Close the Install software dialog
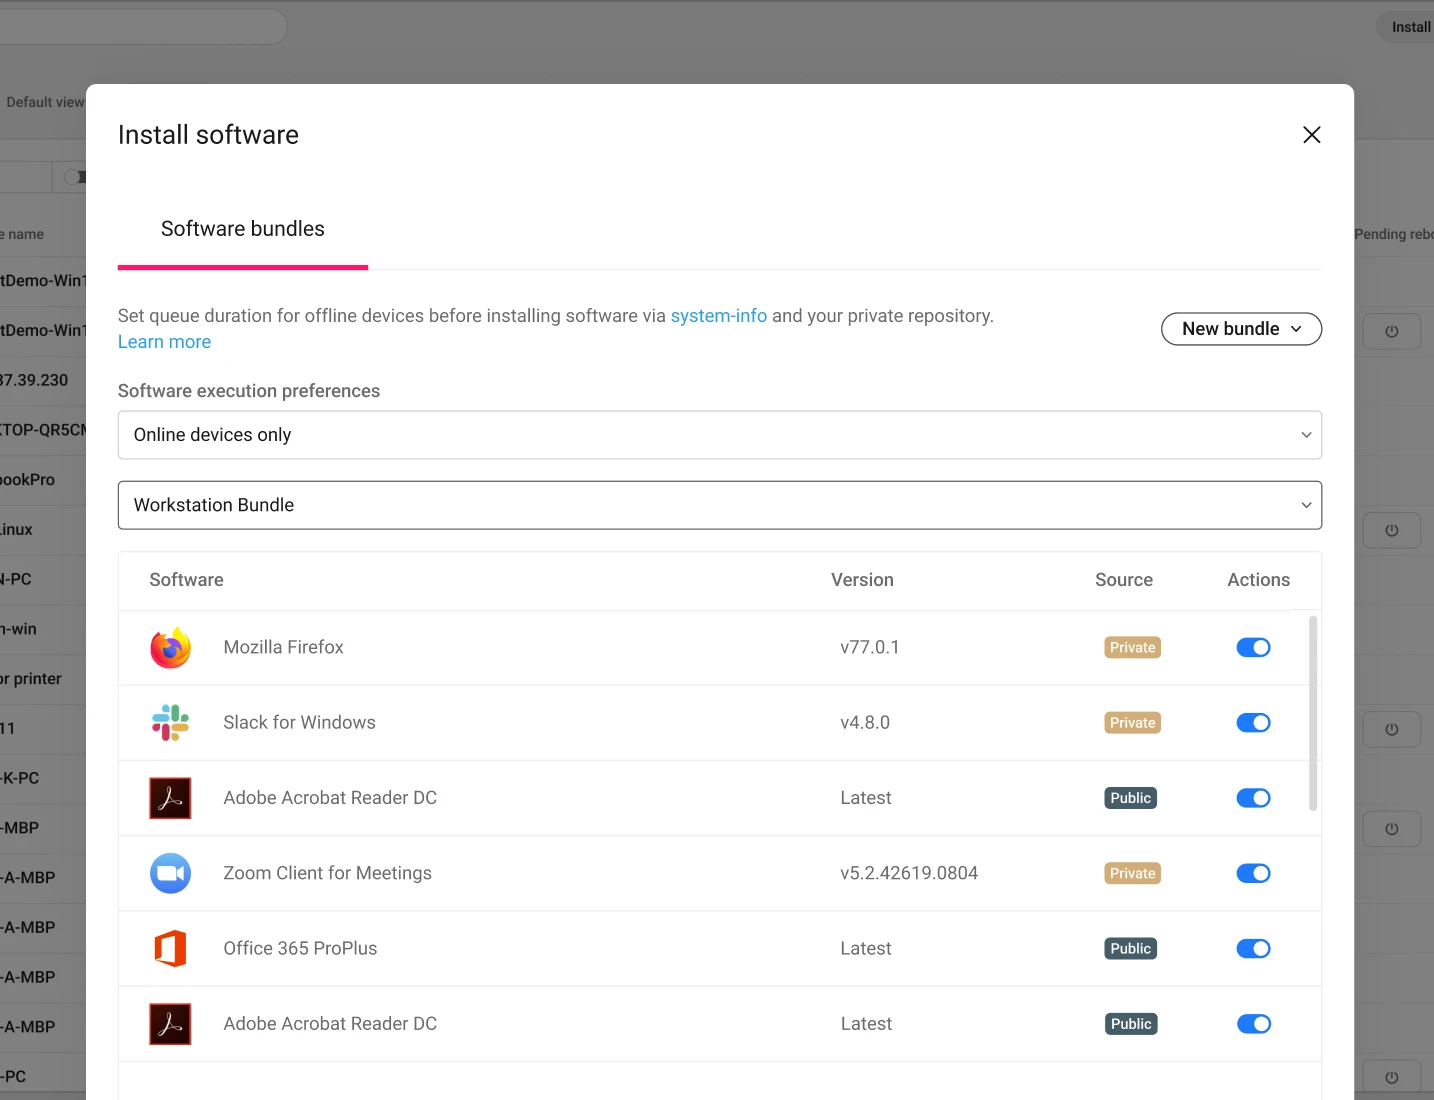 pos(1312,135)
